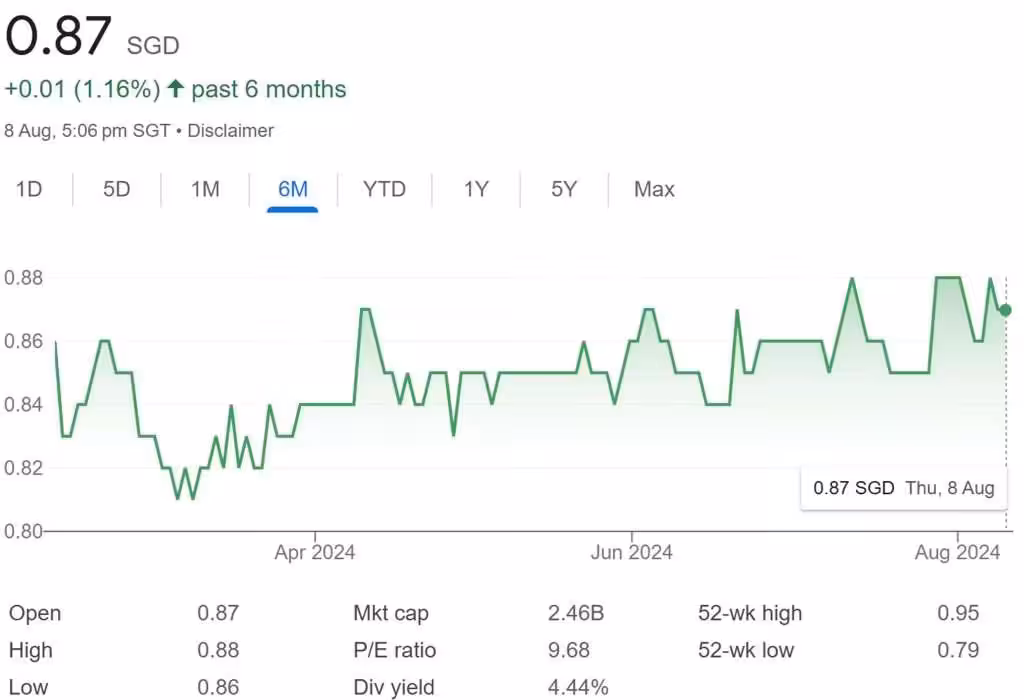Open the 5Y historical view

(563, 189)
